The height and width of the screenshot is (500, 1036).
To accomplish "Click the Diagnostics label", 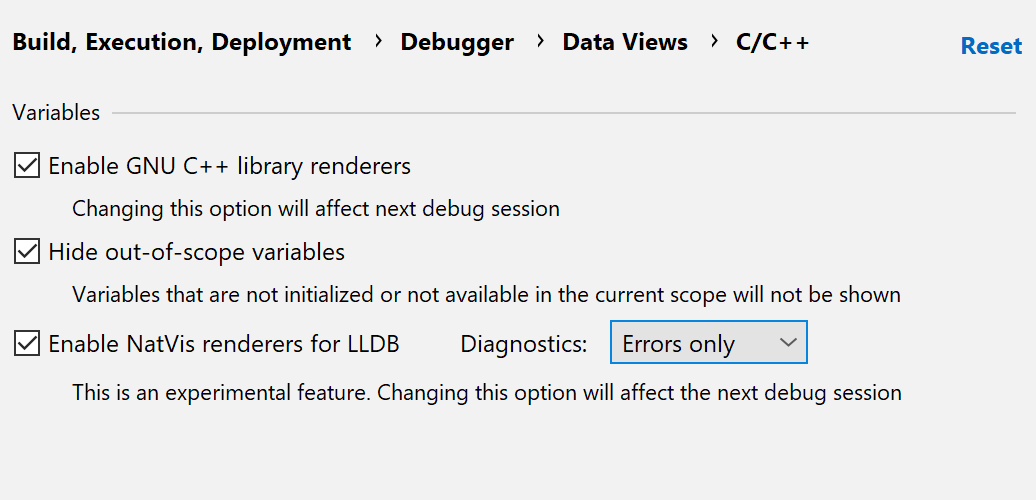I will click(524, 344).
